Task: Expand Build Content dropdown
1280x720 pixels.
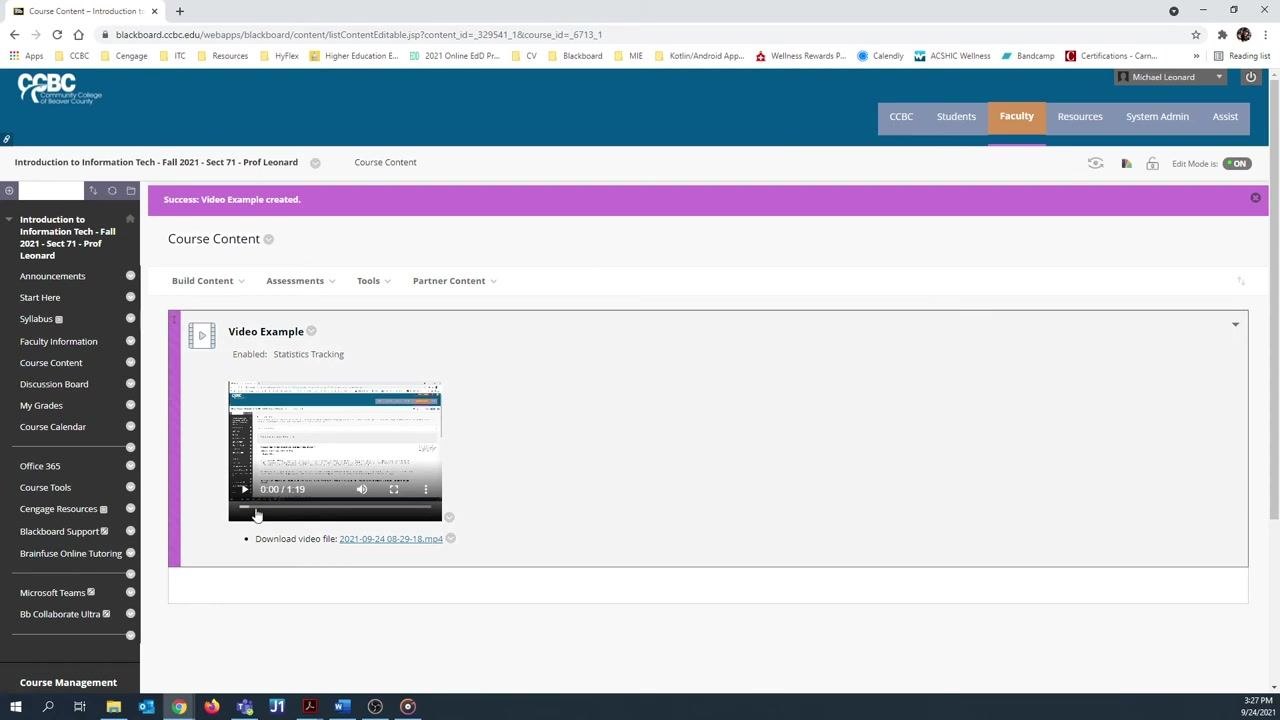Action: pos(208,281)
